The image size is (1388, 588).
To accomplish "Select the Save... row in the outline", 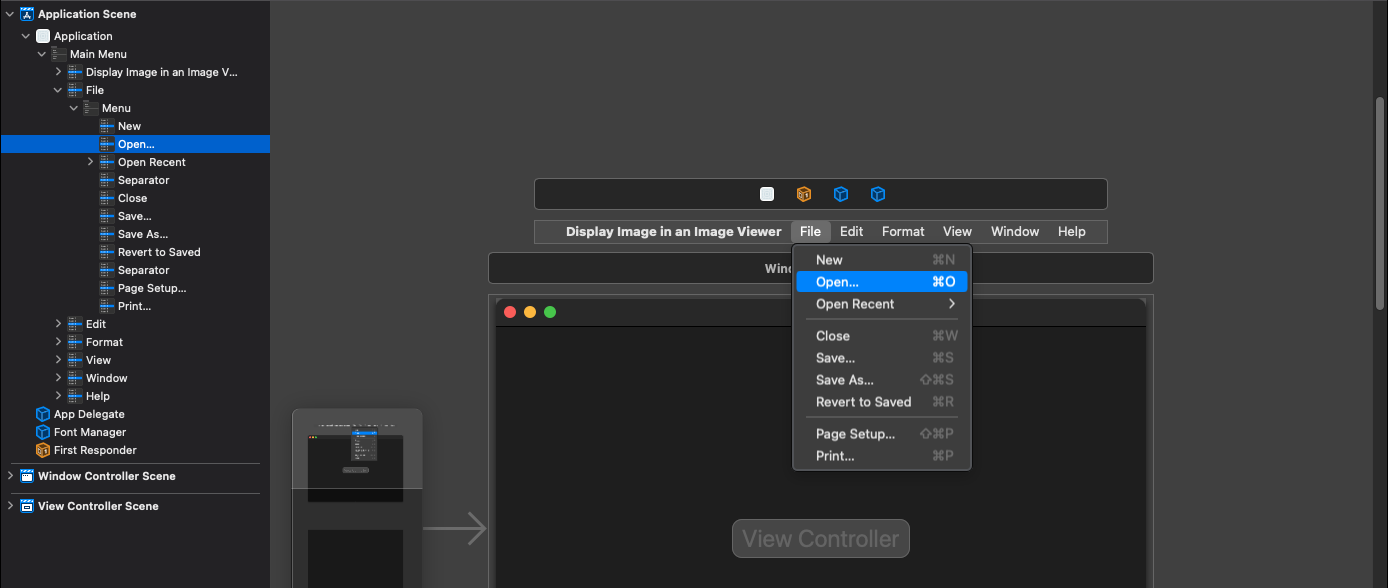I will (x=135, y=216).
